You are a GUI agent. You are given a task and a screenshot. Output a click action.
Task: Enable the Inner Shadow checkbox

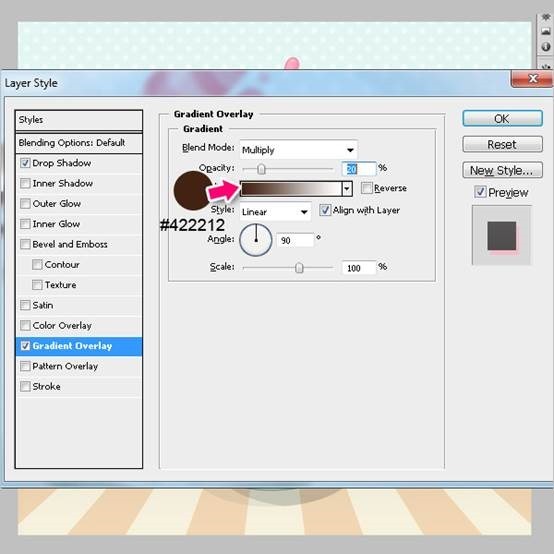tap(25, 183)
